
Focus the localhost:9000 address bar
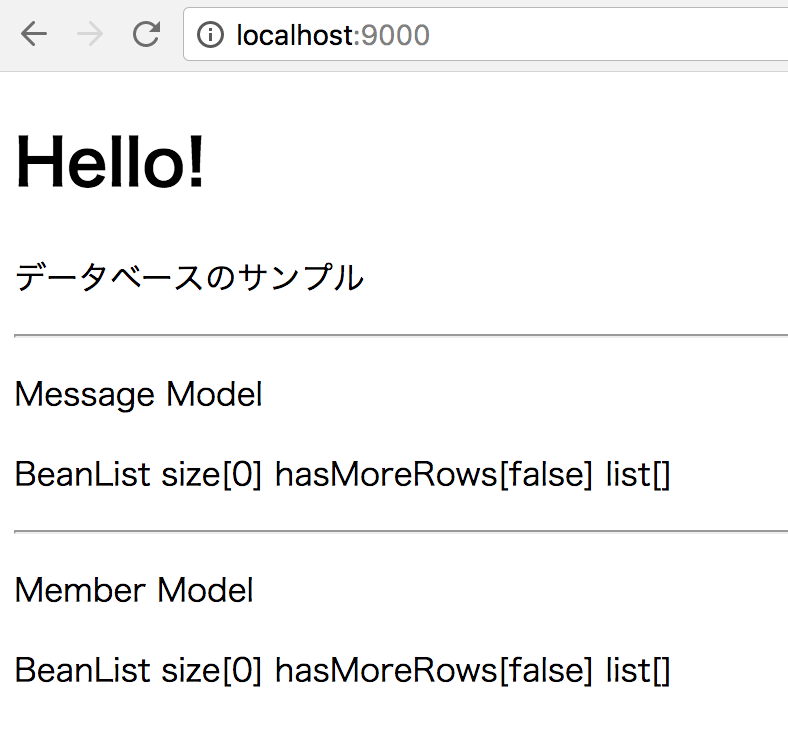point(485,34)
